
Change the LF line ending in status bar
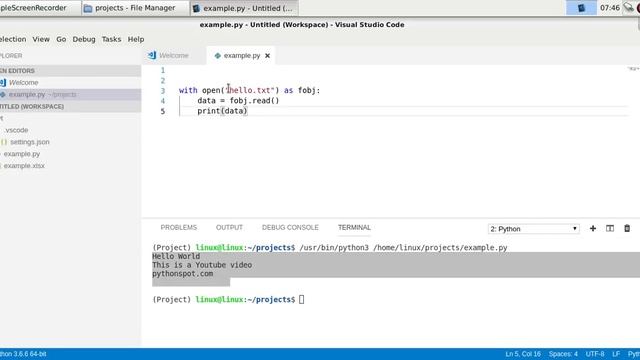(616, 354)
